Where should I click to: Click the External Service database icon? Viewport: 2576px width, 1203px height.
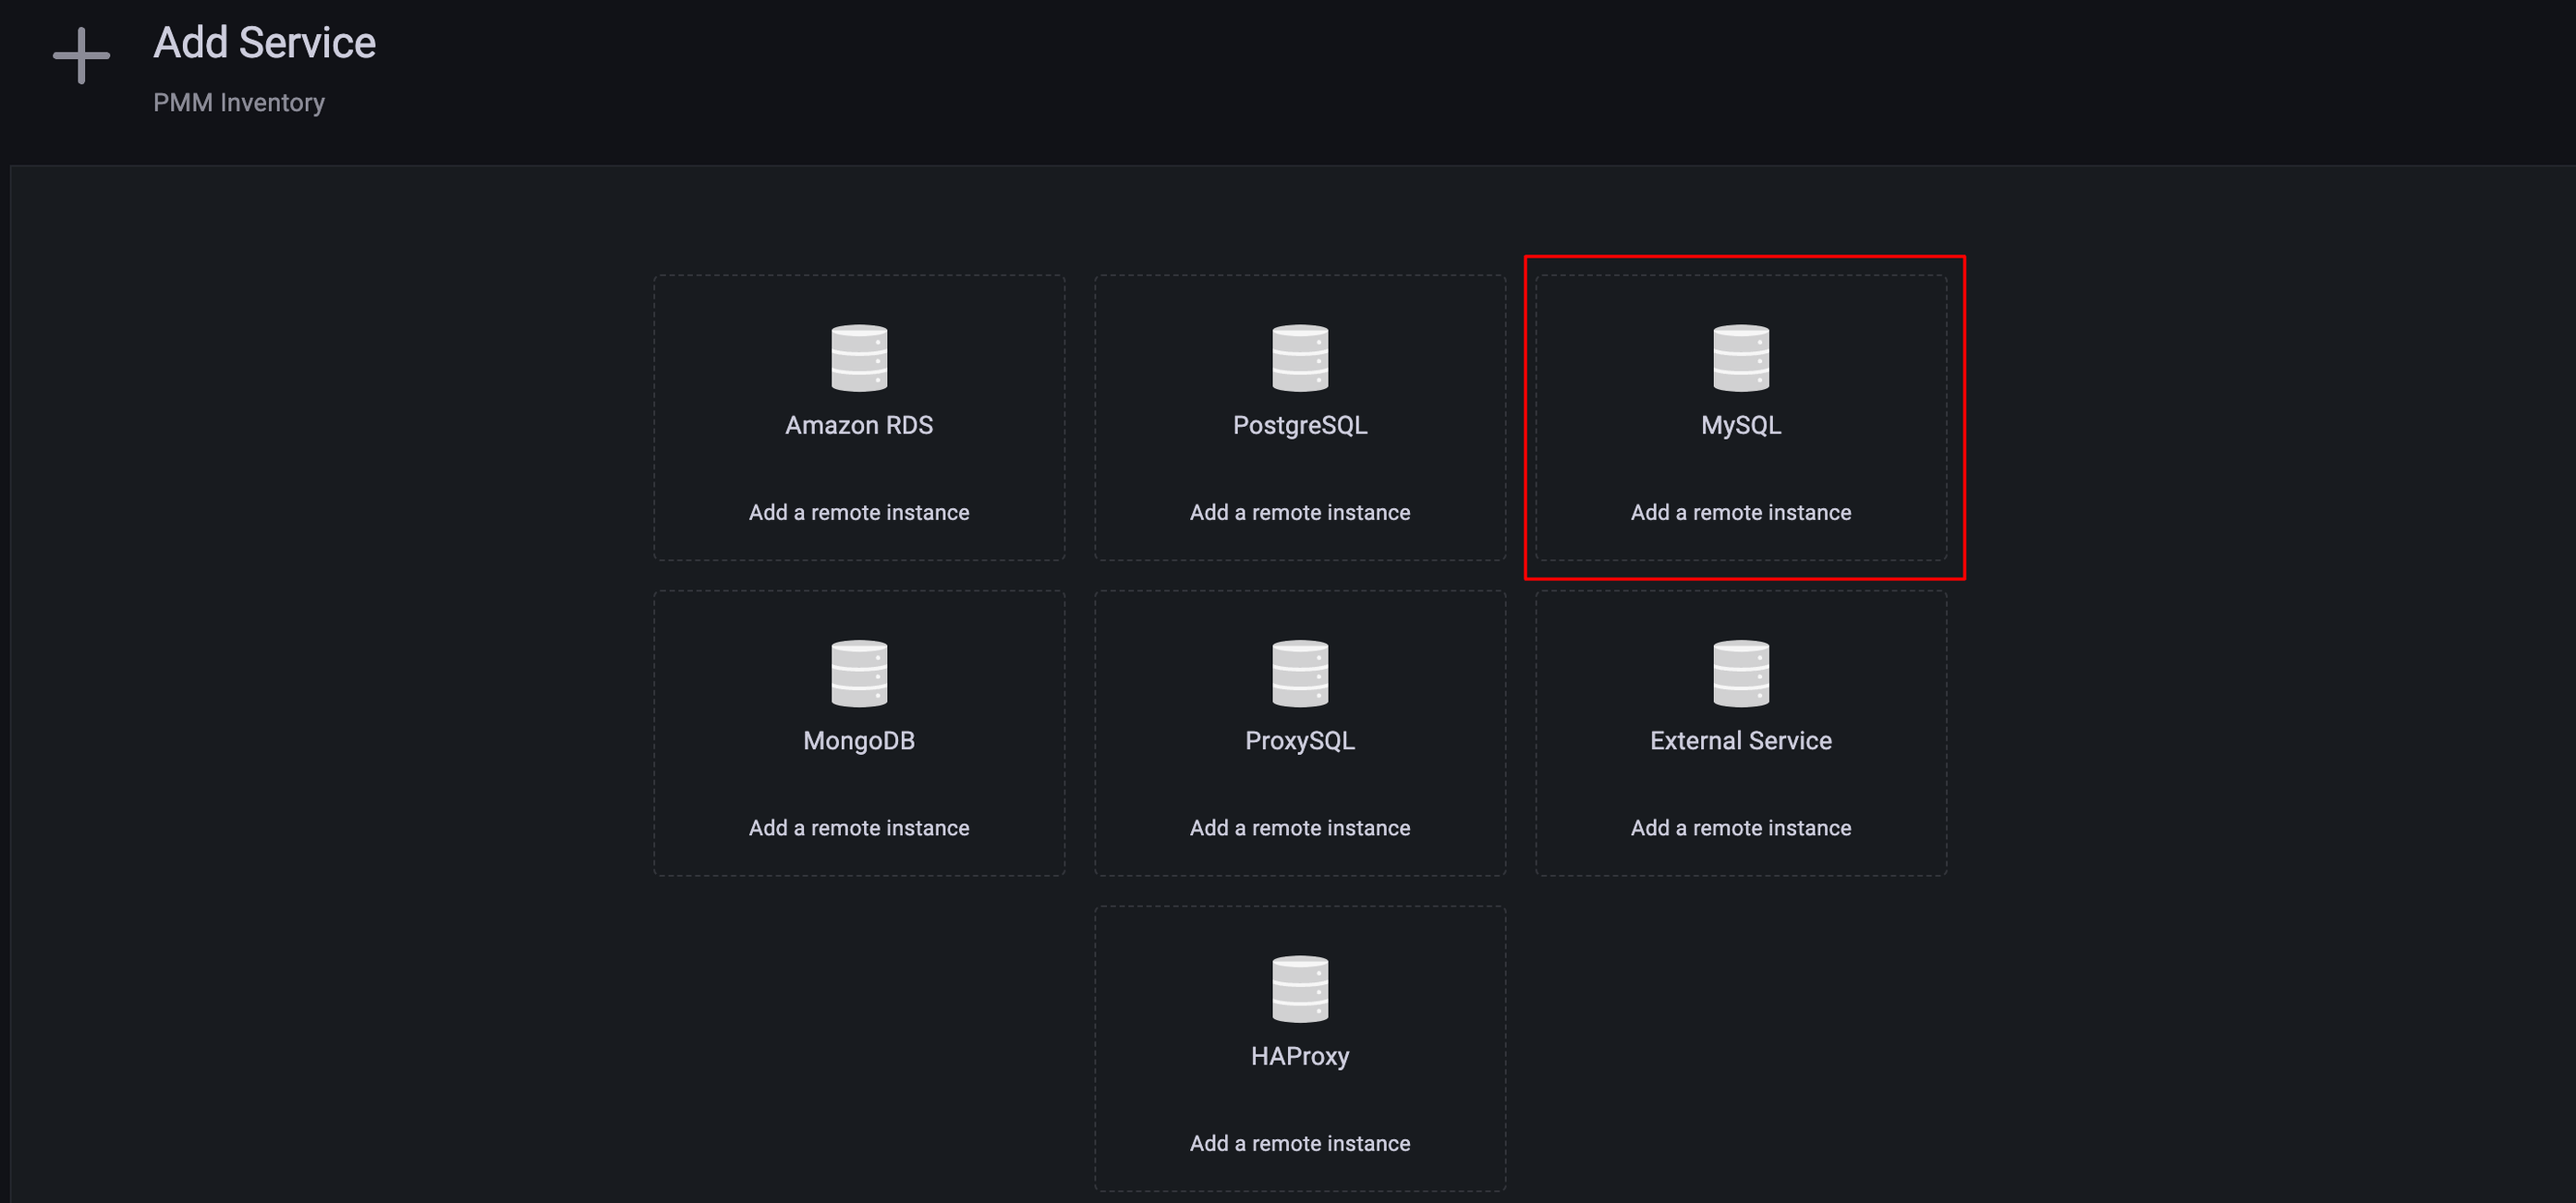coord(1741,673)
